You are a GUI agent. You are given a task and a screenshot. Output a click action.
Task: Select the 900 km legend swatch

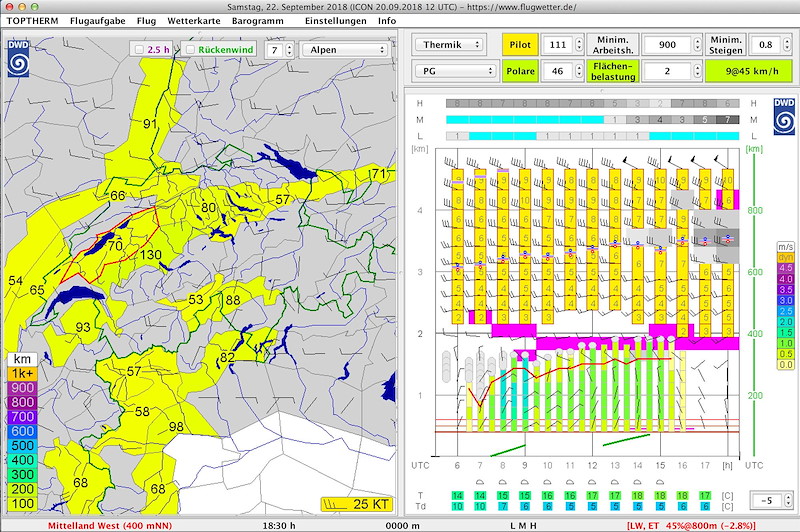coord(22,388)
